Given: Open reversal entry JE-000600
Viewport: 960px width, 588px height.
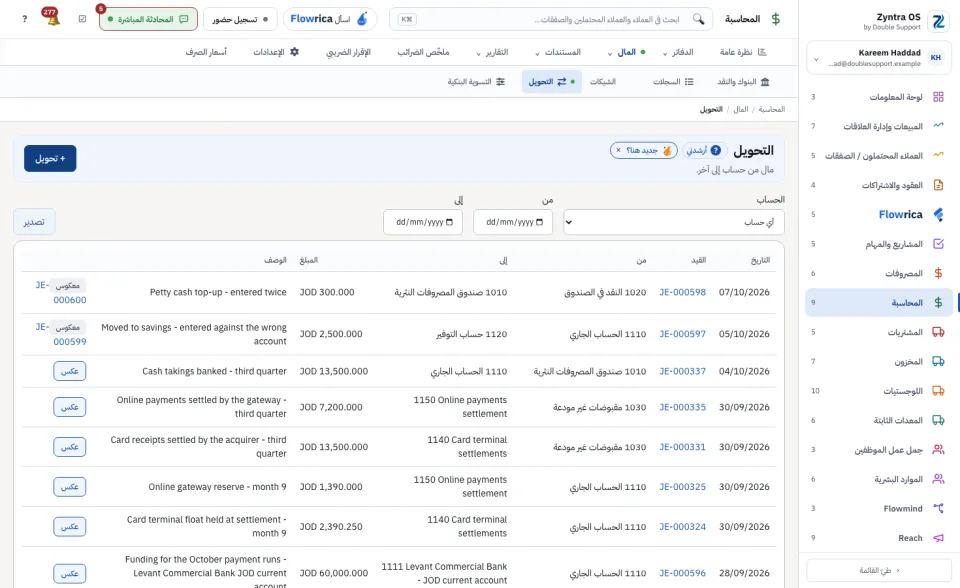Looking at the screenshot, I should coord(69,300).
